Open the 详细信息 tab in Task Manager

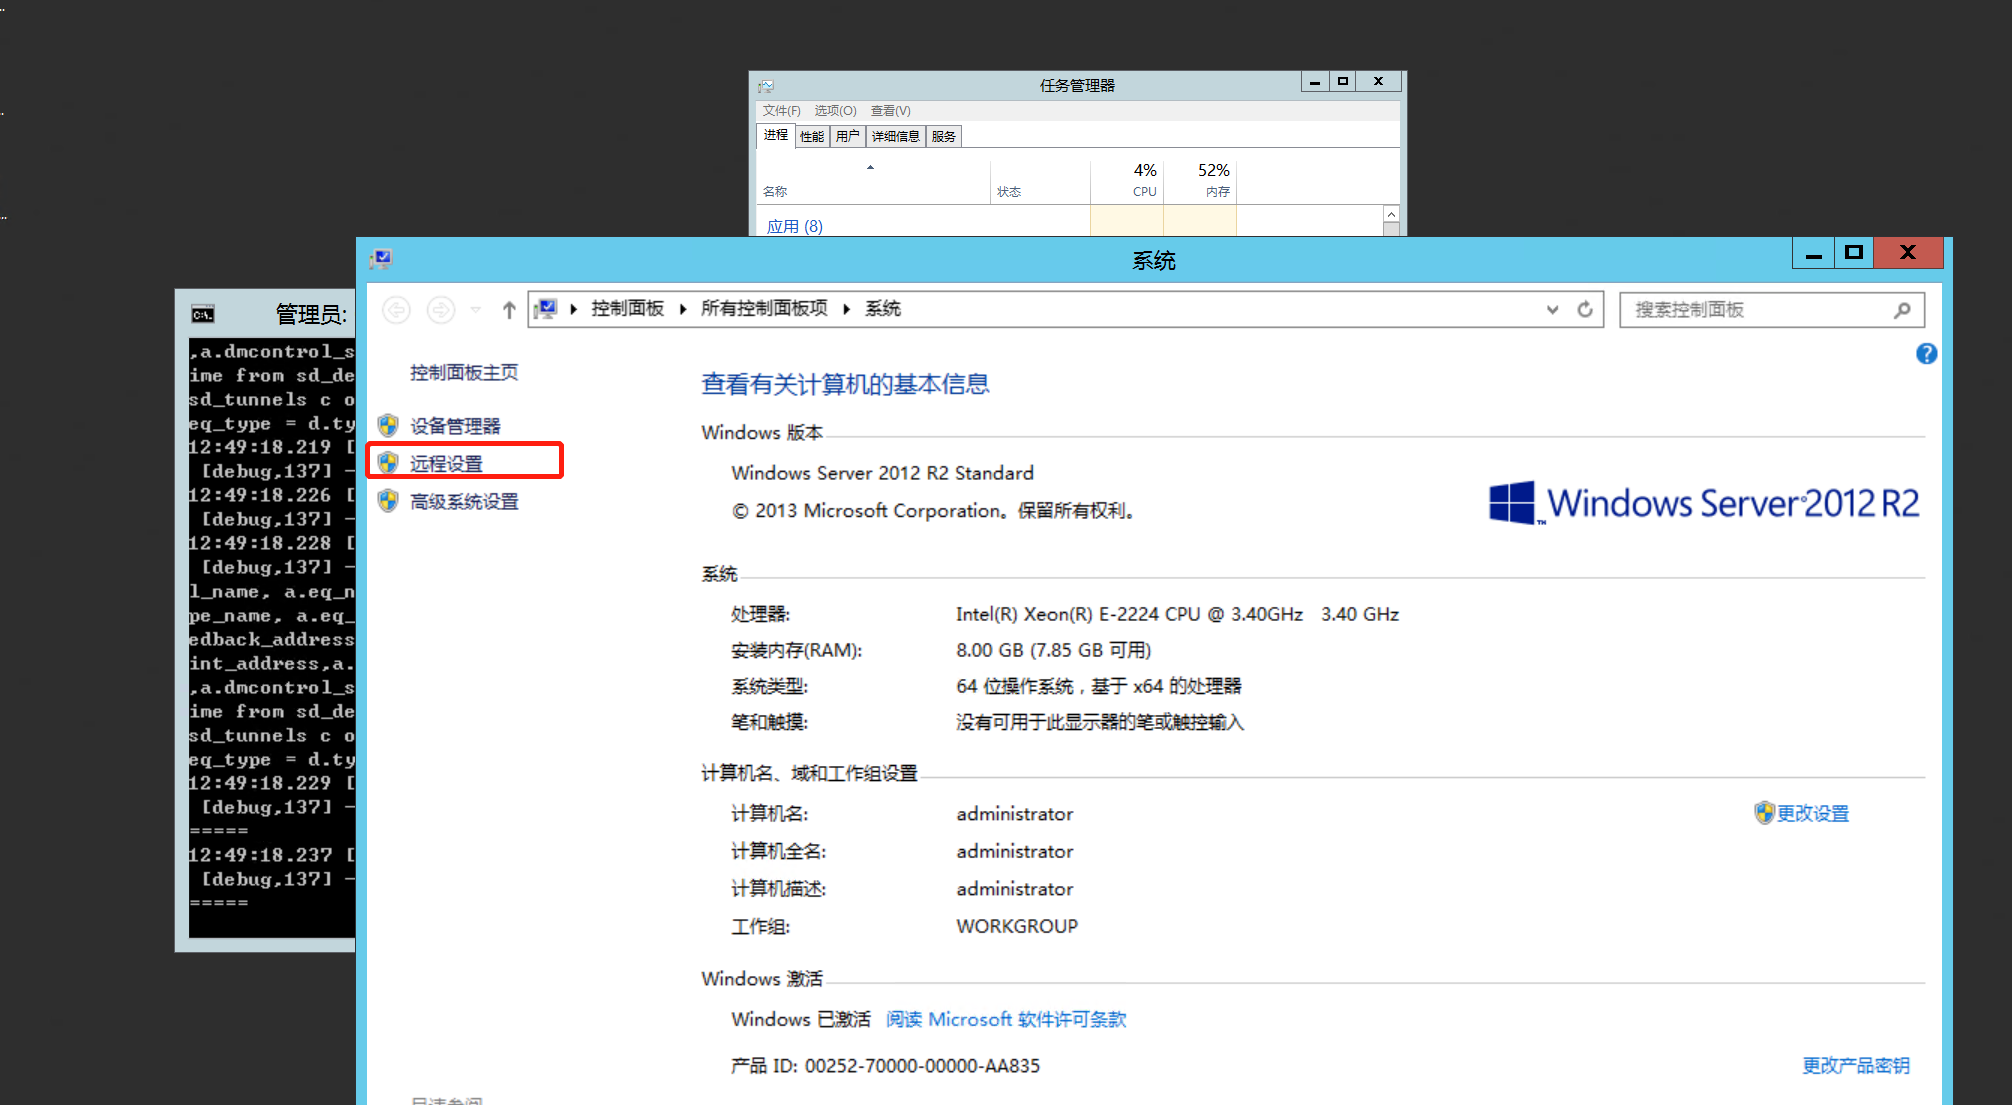point(895,136)
